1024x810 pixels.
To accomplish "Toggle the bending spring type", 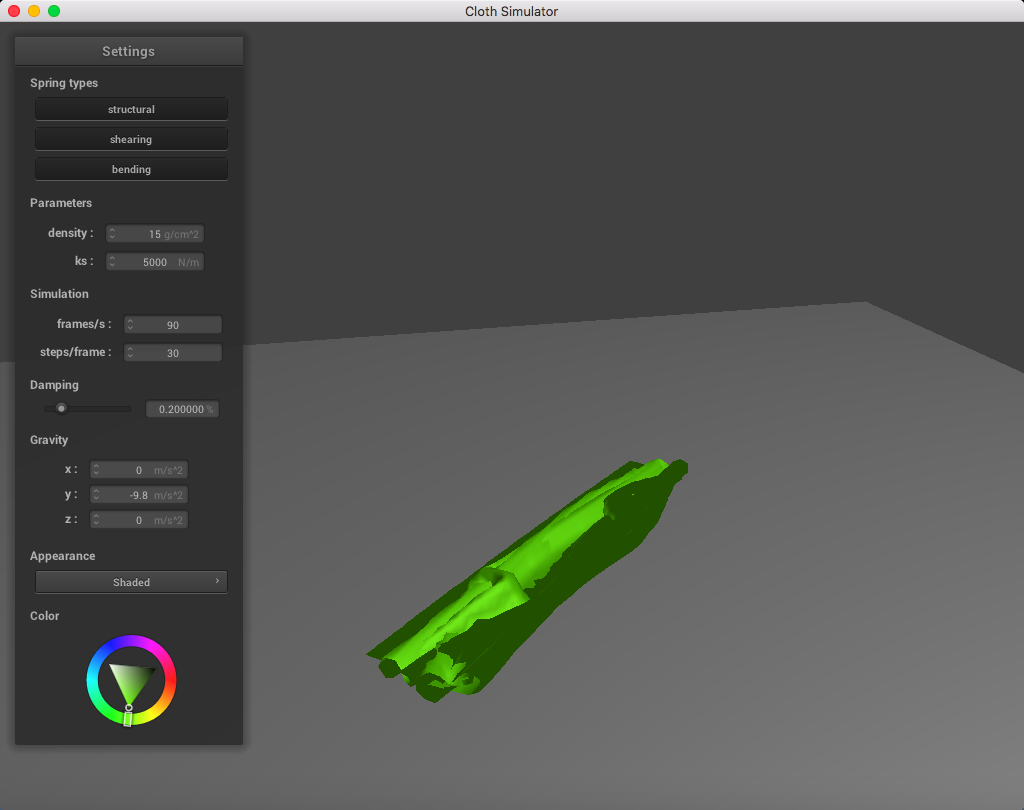I will pos(131,169).
